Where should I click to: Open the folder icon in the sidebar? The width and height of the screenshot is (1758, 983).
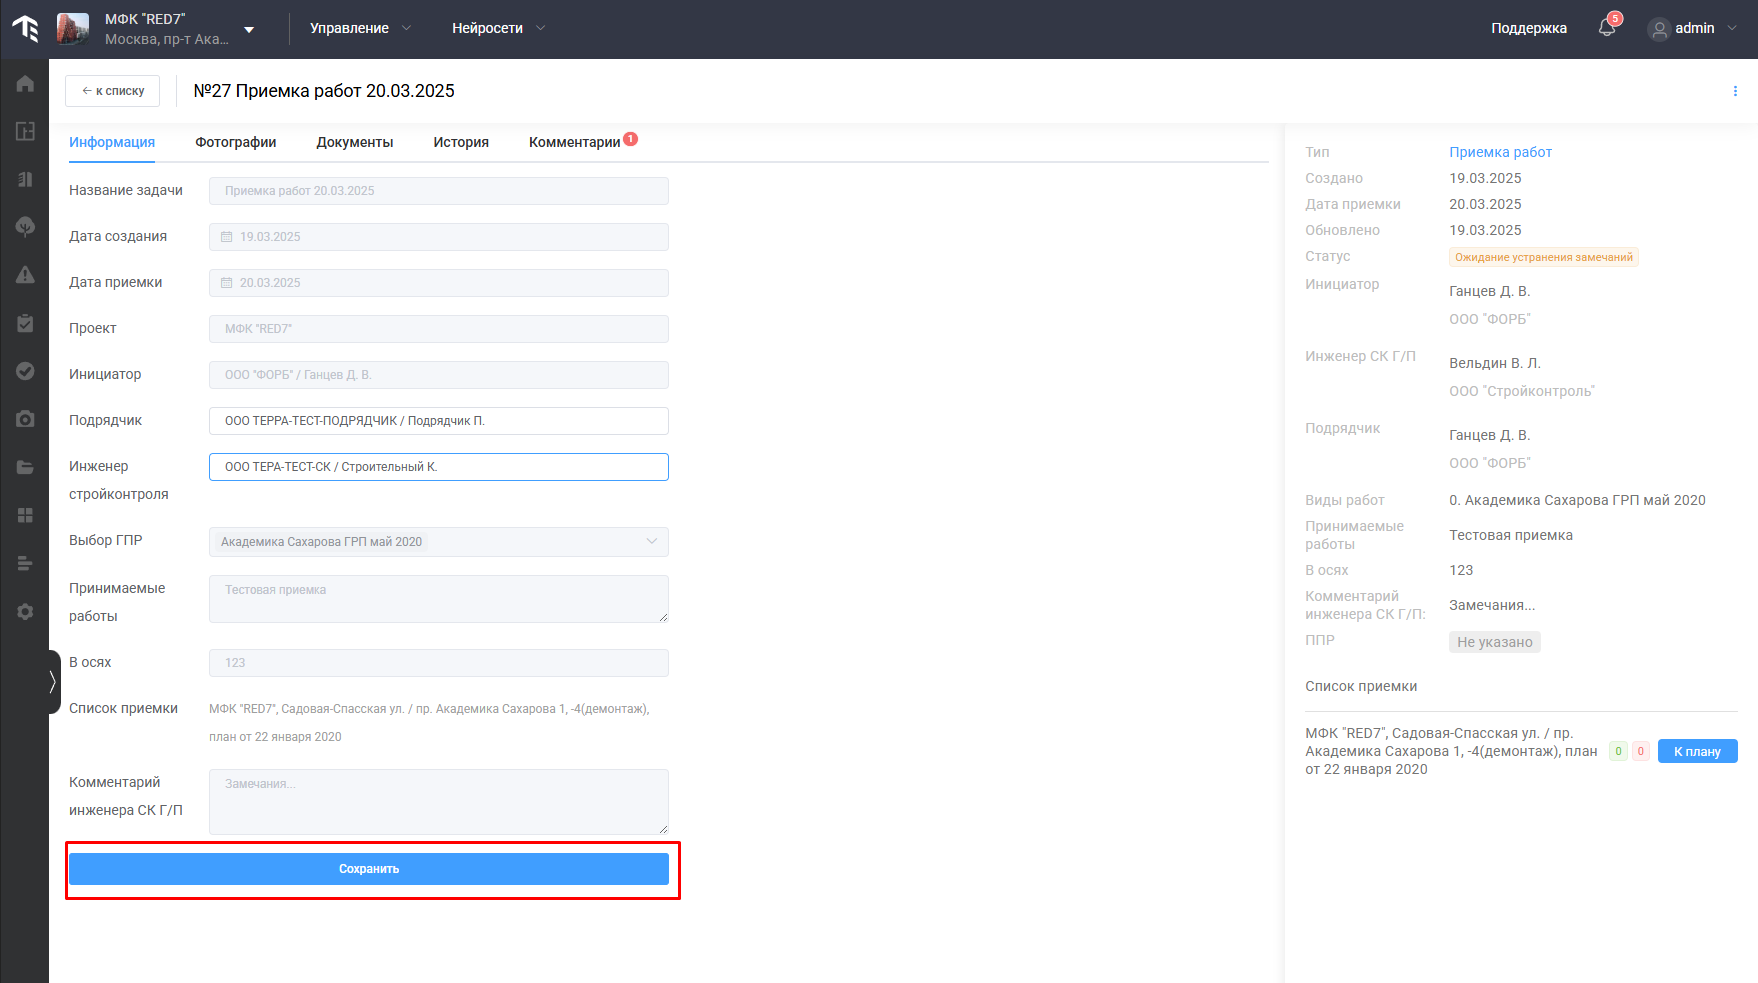pos(25,467)
